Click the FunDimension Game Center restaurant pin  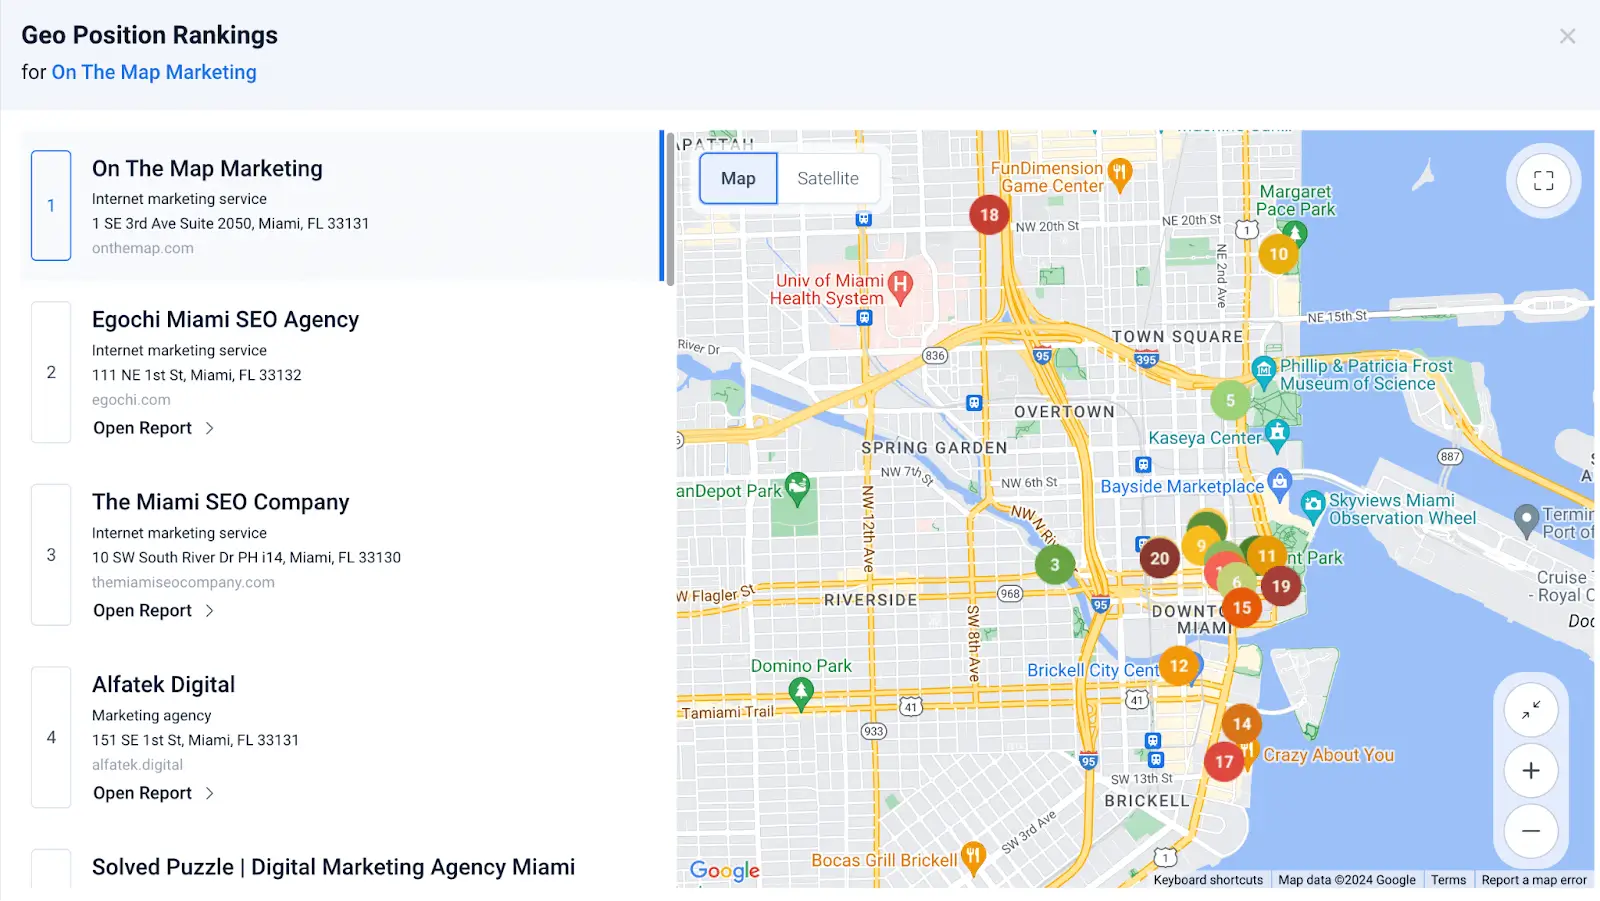point(1120,175)
